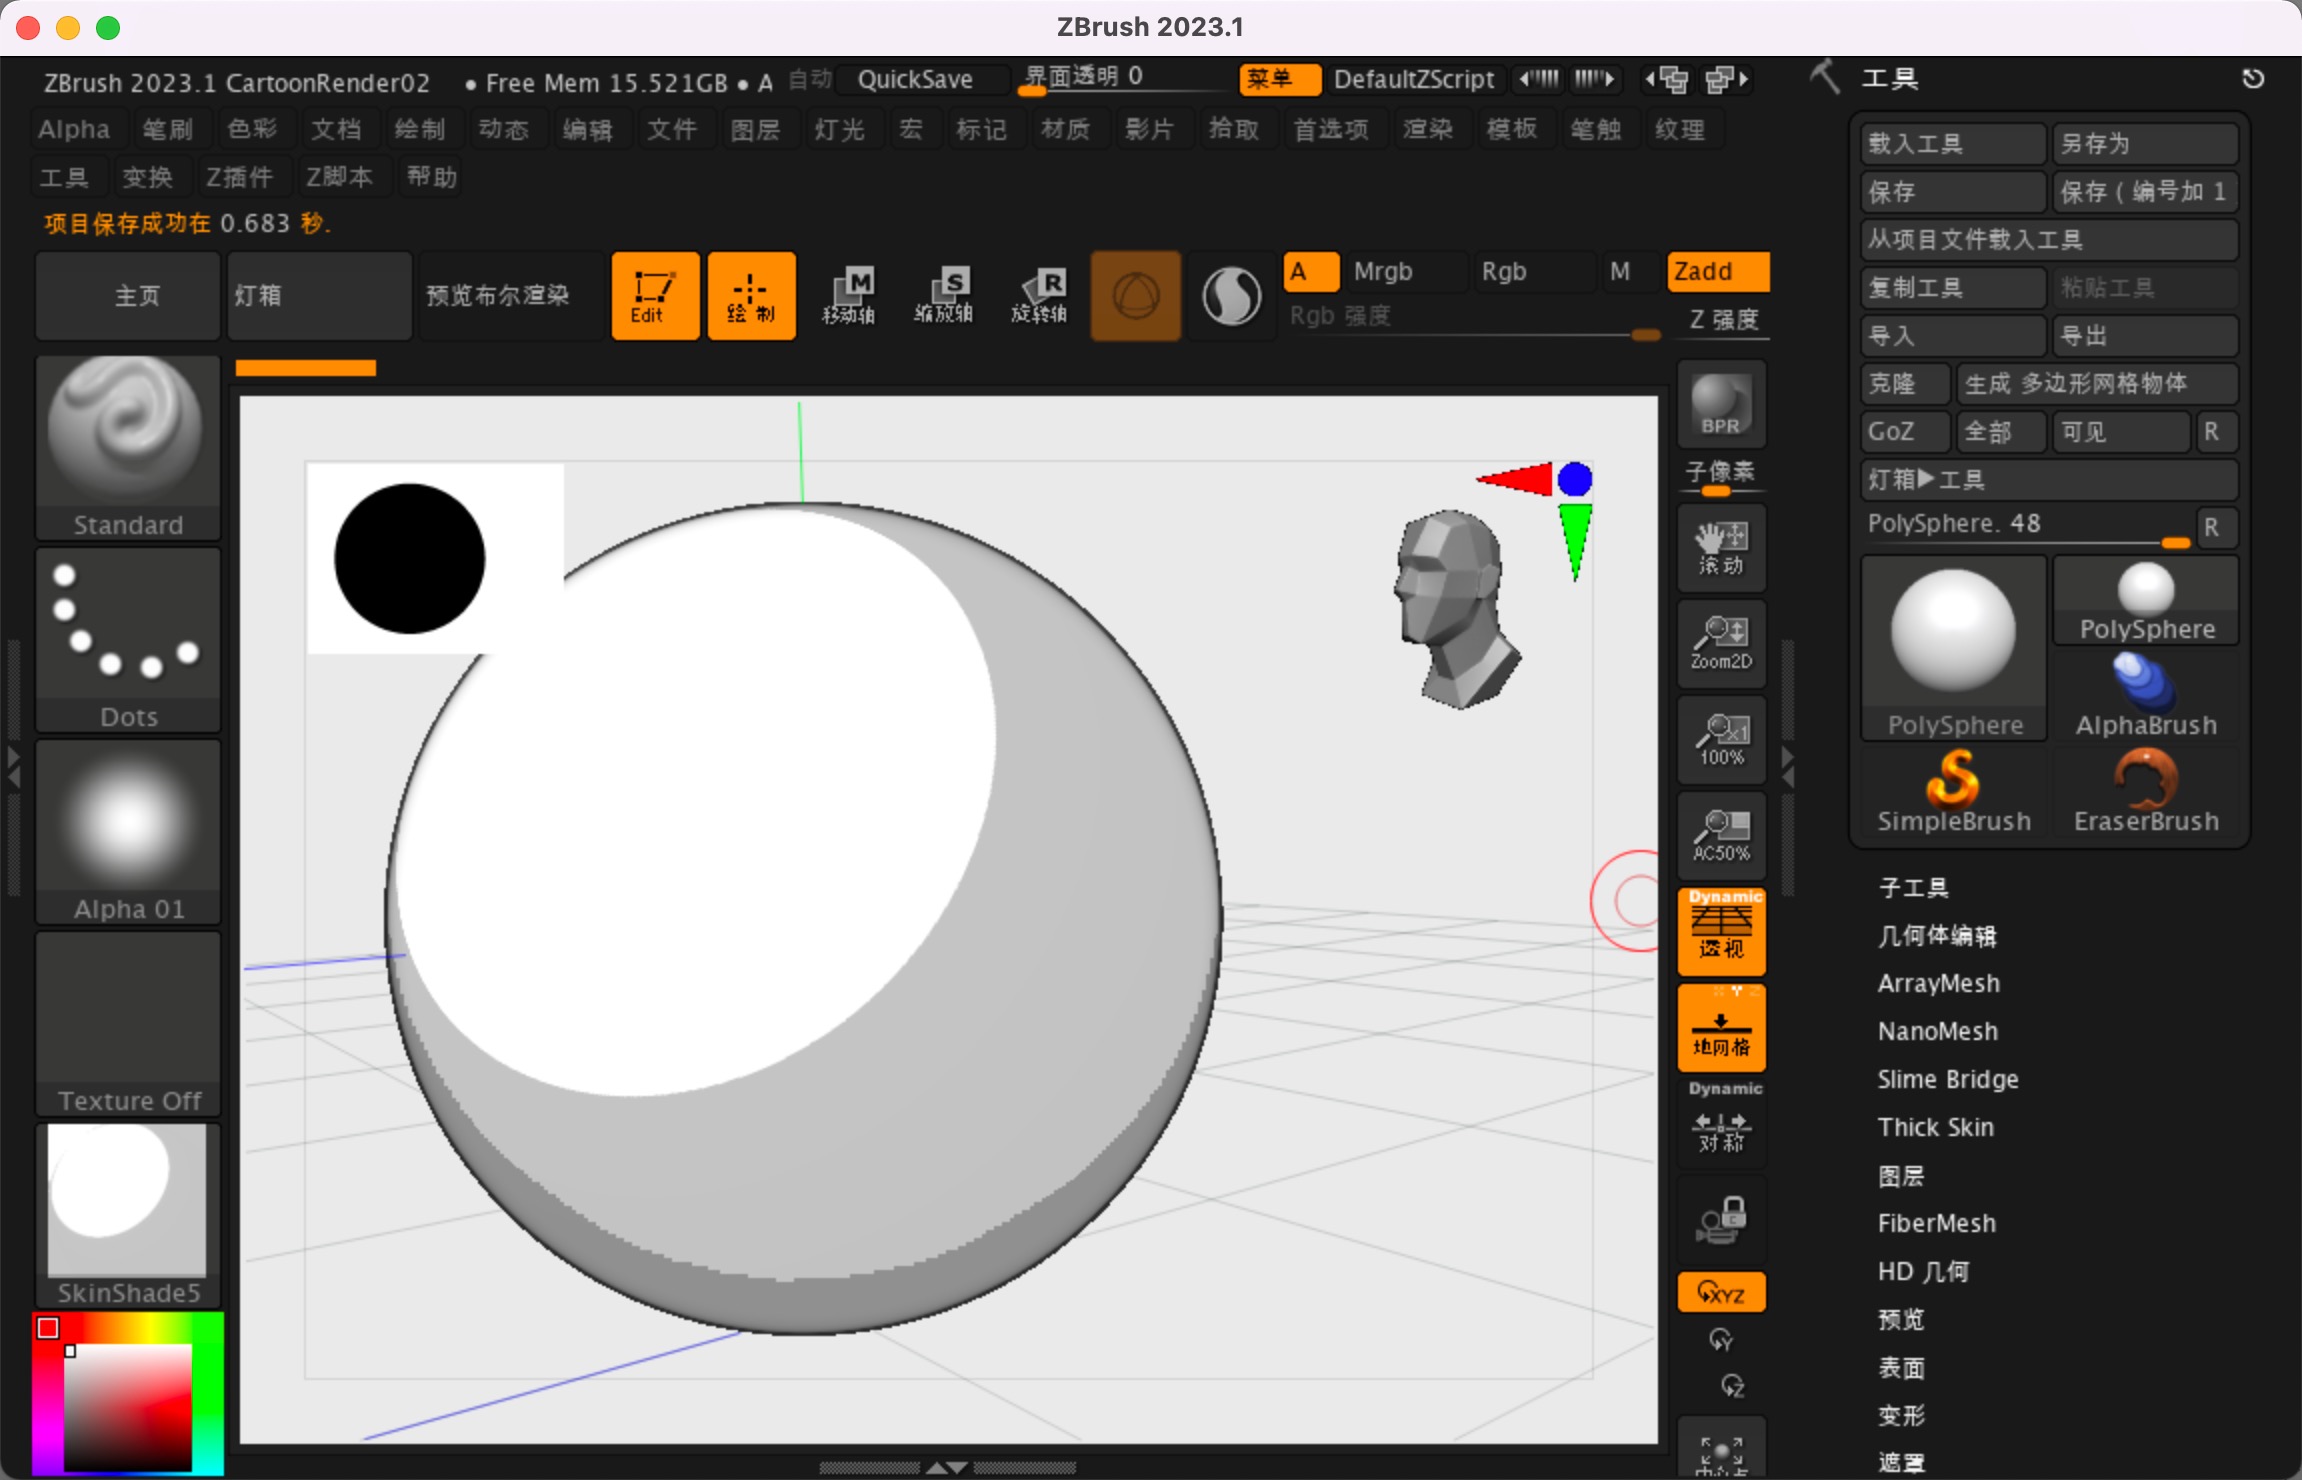The height and width of the screenshot is (1480, 2302).
Task: Select the Zoom2D tool
Action: 1720,643
